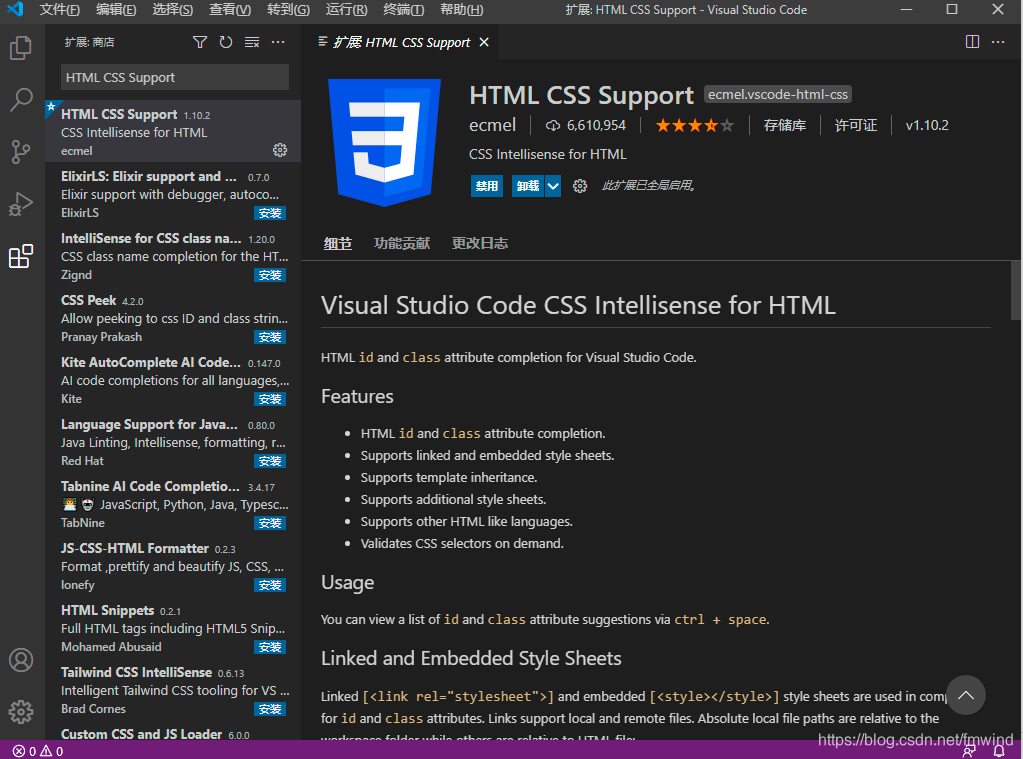Open the 帮助(H) menu
The image size is (1023, 759).
461,10
